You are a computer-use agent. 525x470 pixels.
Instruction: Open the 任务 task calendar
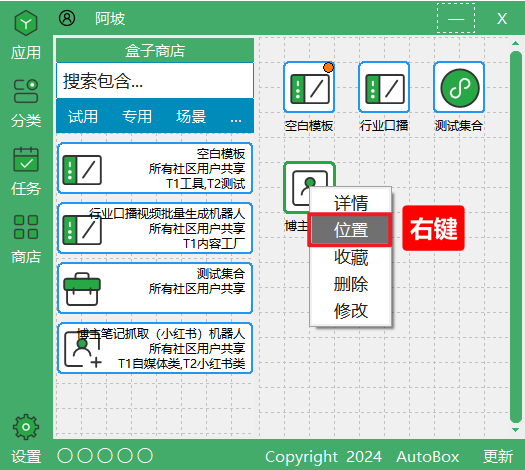26,171
